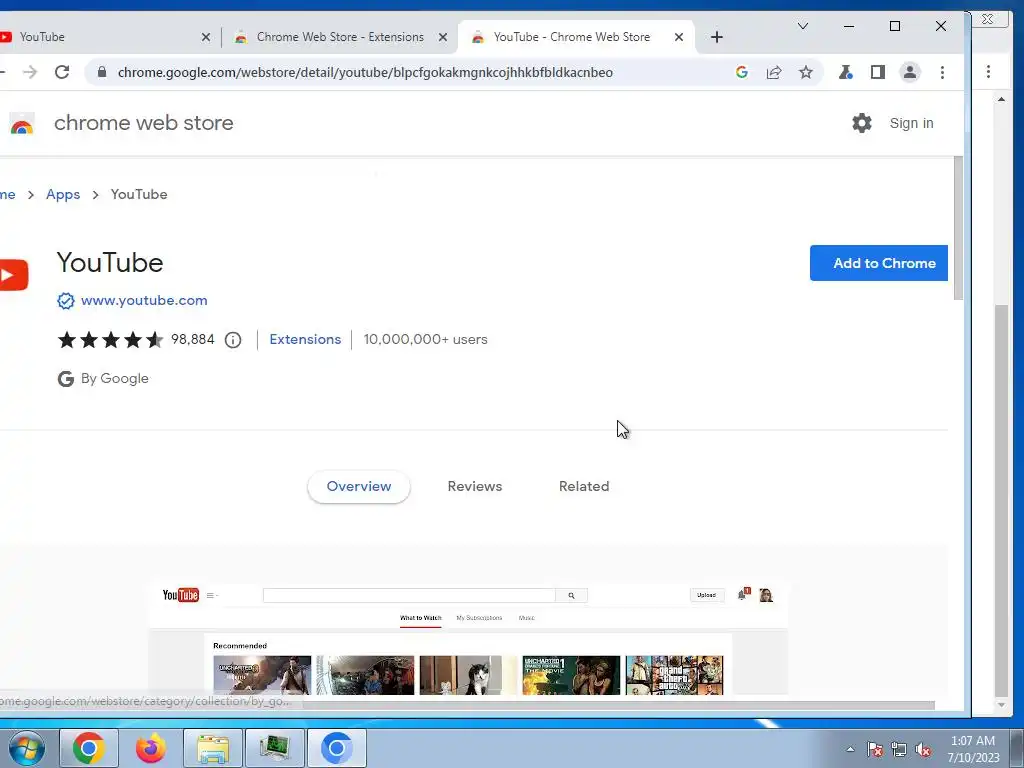Image resolution: width=1024 pixels, height=768 pixels.
Task: Click the Action Center flag icon
Action: point(875,749)
